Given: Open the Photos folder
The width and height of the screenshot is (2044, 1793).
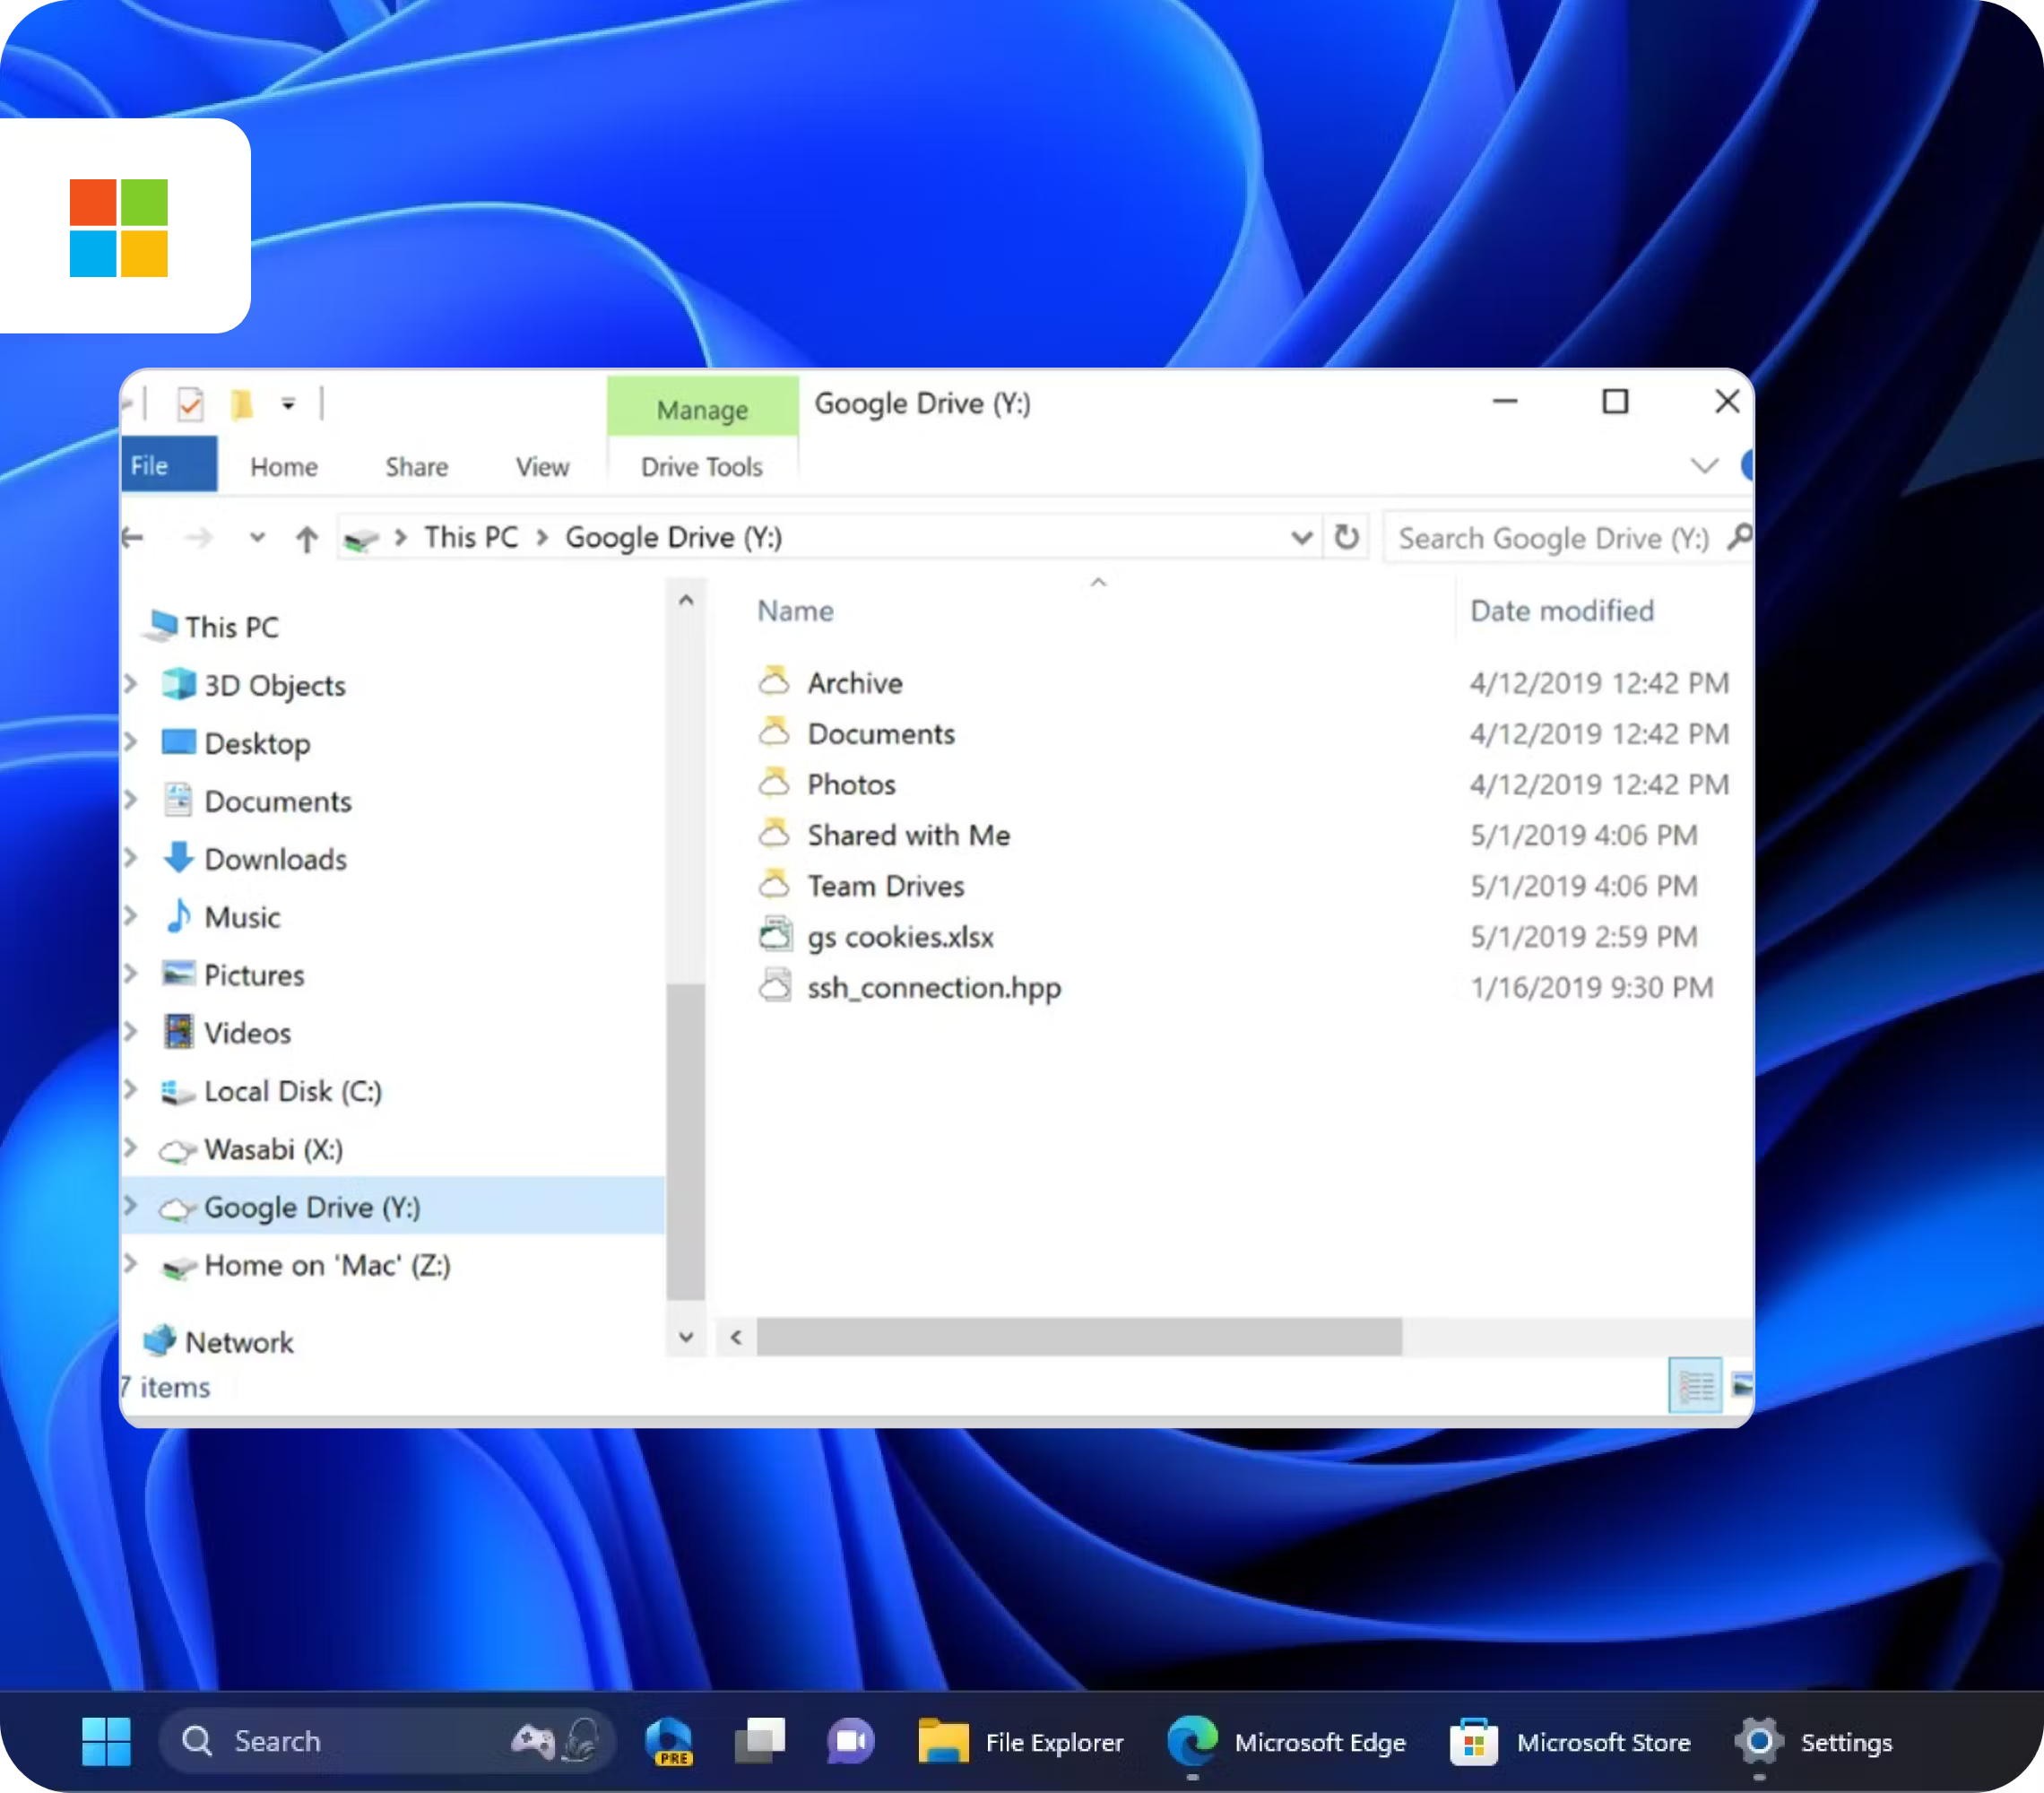Looking at the screenshot, I should coord(850,784).
